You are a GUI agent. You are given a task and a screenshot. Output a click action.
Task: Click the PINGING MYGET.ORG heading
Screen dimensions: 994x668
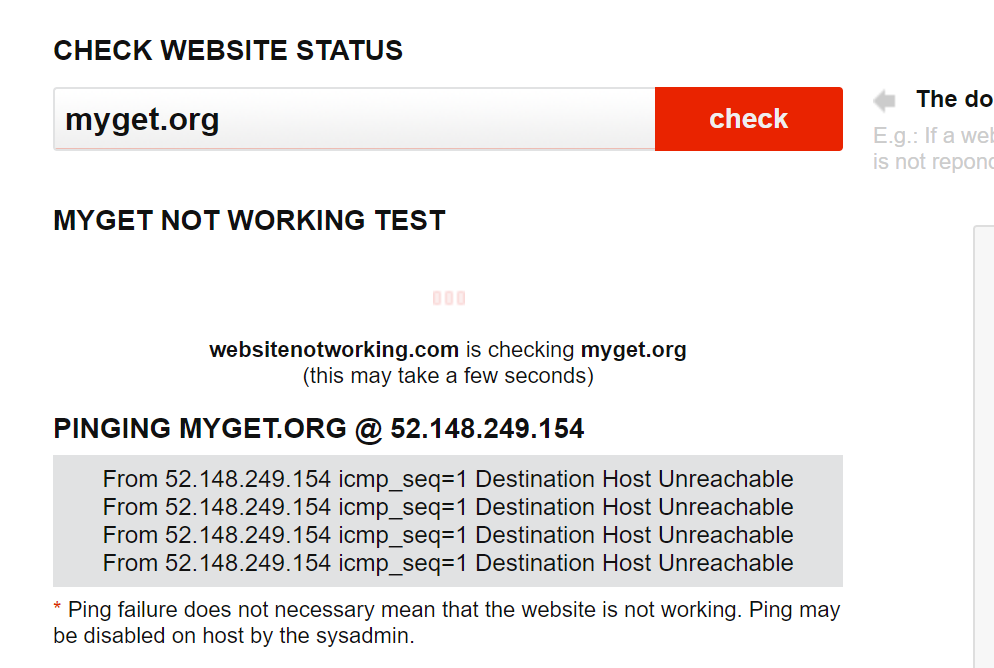(319, 428)
